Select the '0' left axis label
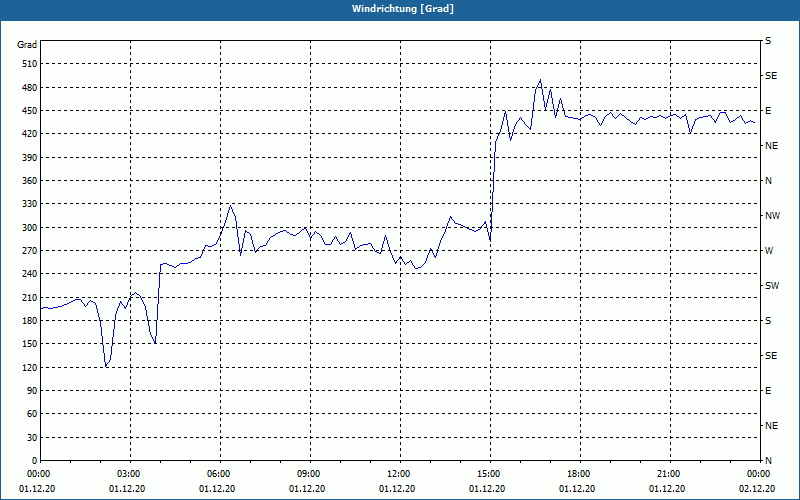800x500 pixels. tap(35, 461)
